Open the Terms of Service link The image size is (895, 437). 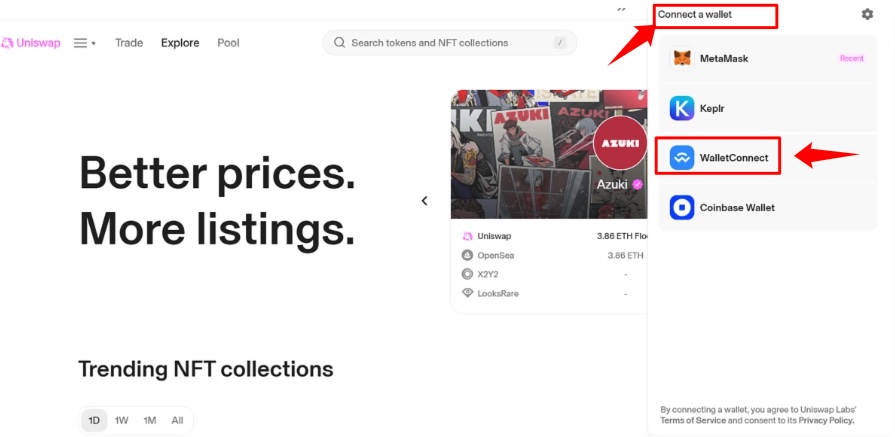pyautogui.click(x=693, y=421)
